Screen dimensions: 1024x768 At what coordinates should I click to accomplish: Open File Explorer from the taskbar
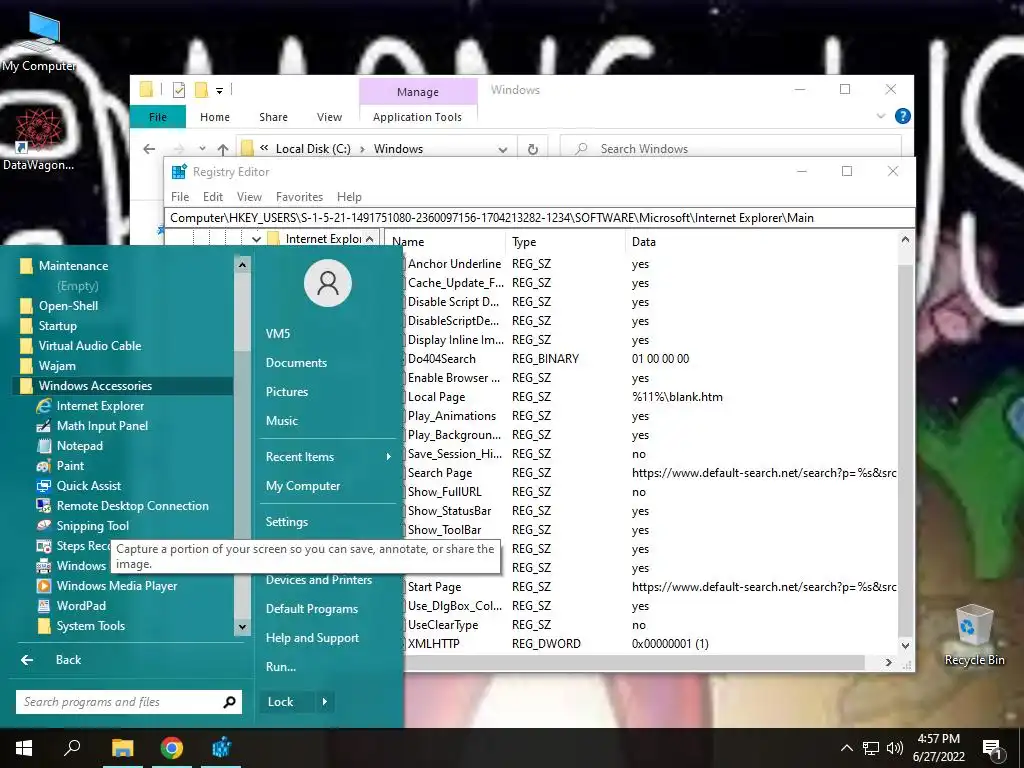122,748
